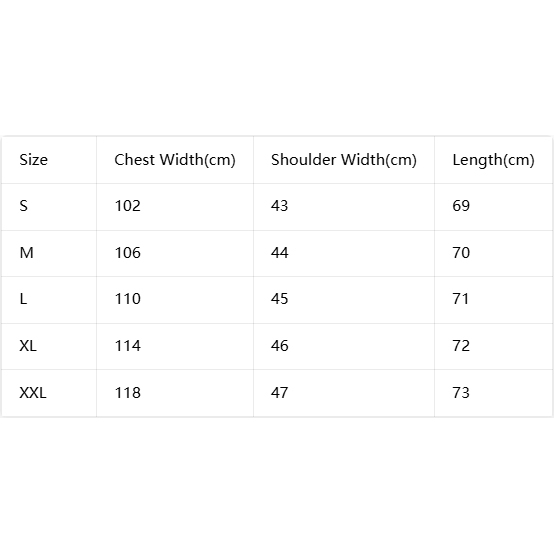
Task: Click the Shoulder Width(cm) header
Action: [344, 160]
